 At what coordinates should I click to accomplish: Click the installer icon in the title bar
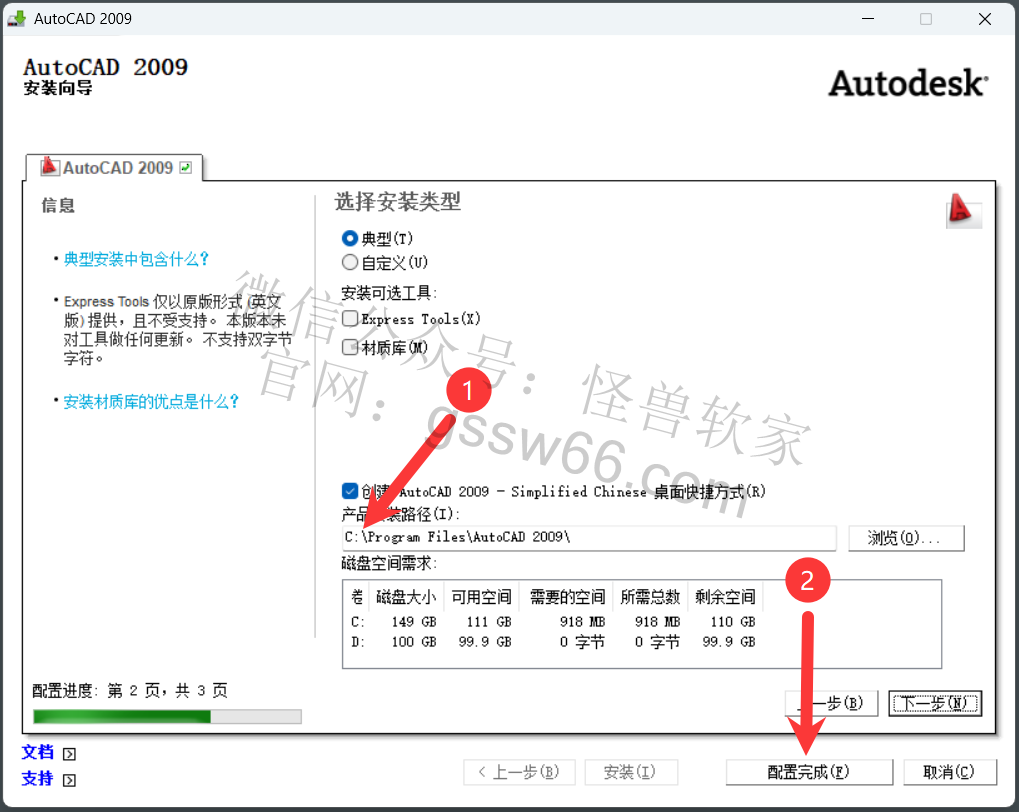(16, 19)
